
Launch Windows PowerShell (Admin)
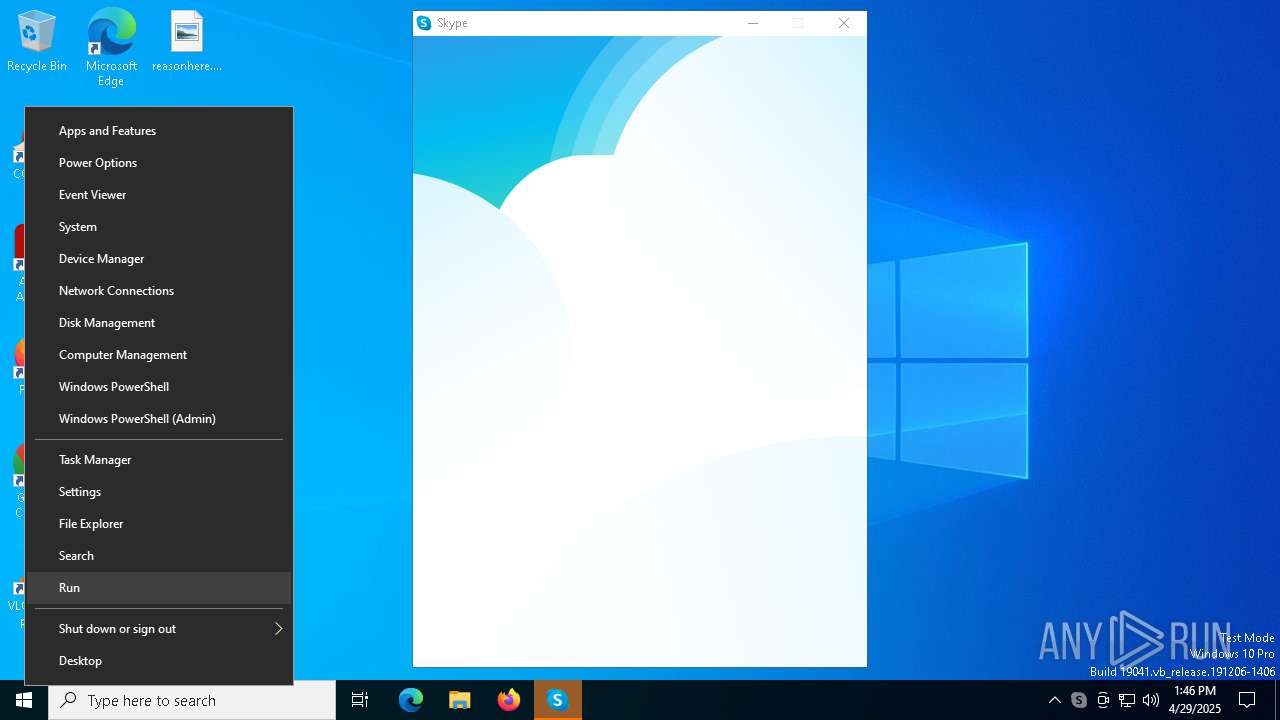[159, 419]
